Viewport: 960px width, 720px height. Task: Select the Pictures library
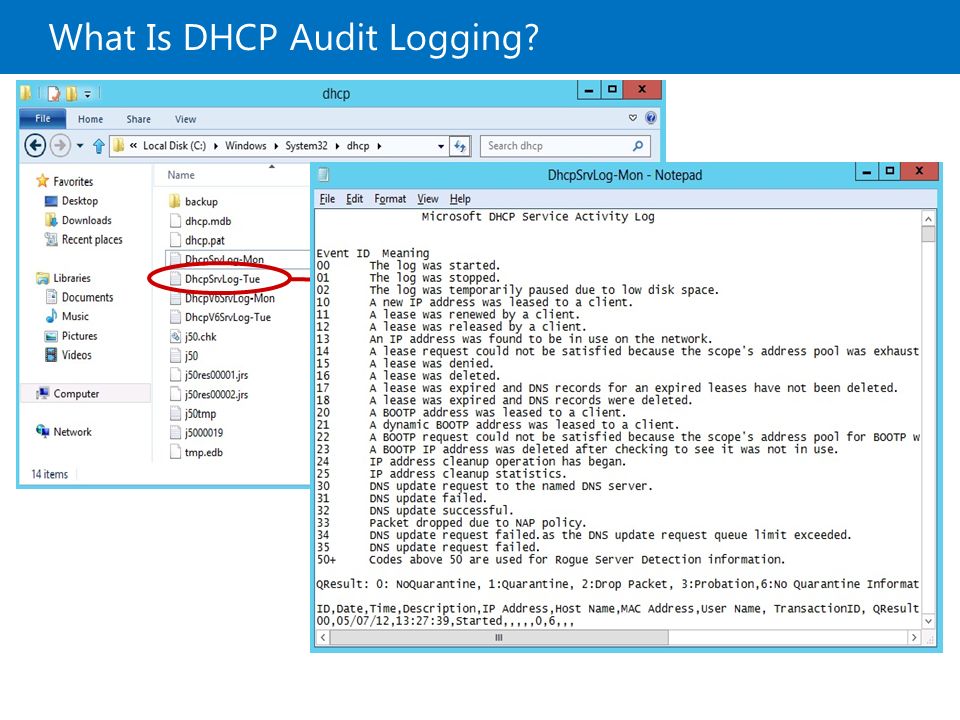point(79,336)
